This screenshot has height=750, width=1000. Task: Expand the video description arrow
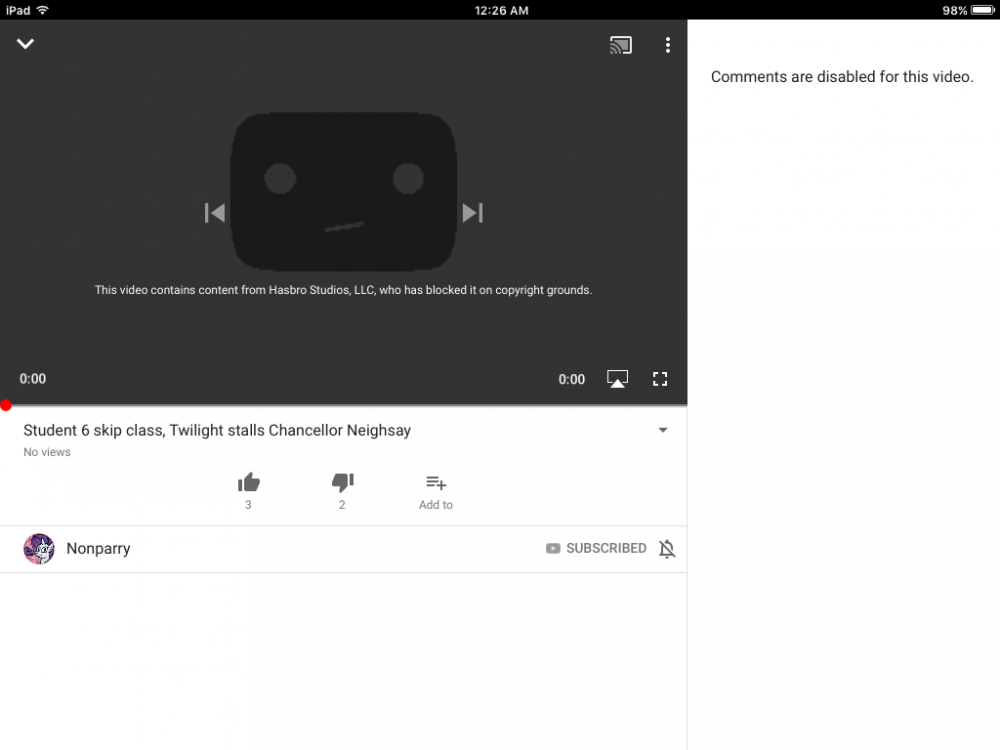coord(662,431)
